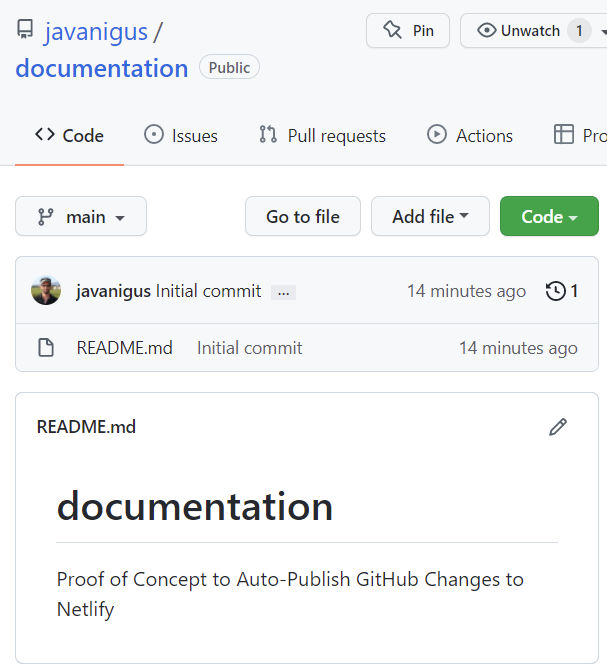Open the documentation repository name link
607x668 pixels.
pos(102,69)
